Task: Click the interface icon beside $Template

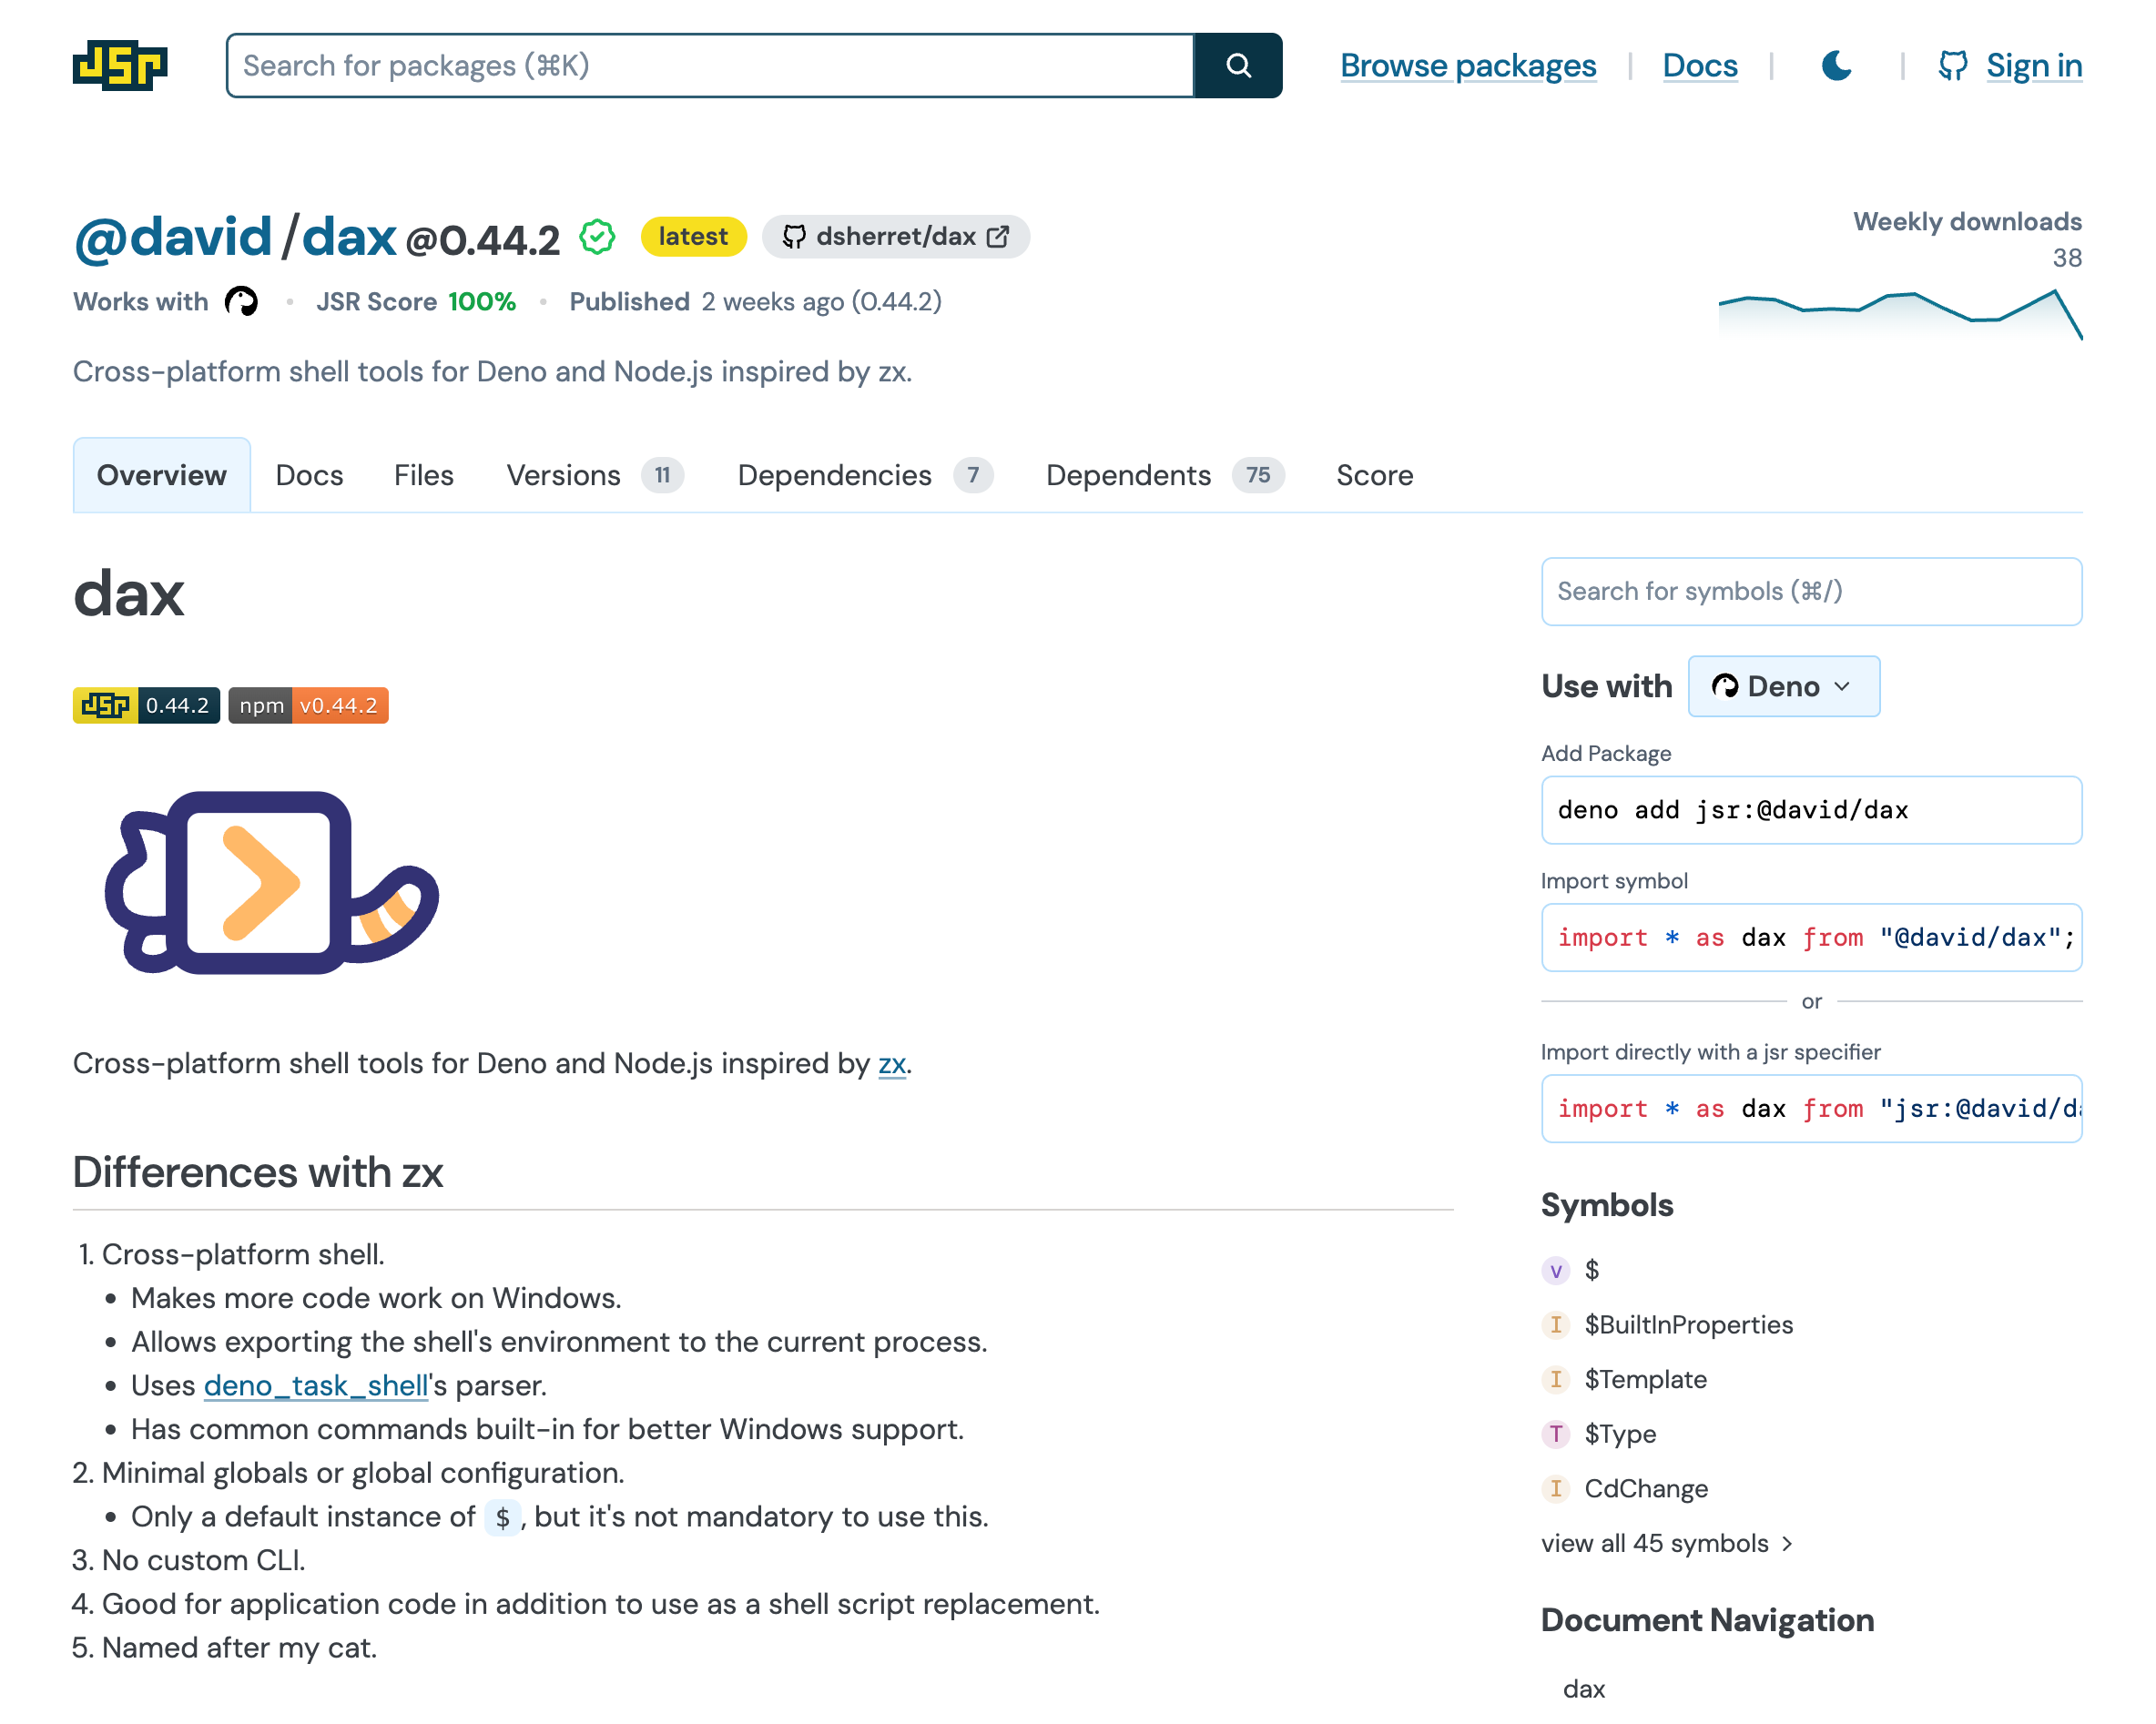Action: (x=1556, y=1379)
